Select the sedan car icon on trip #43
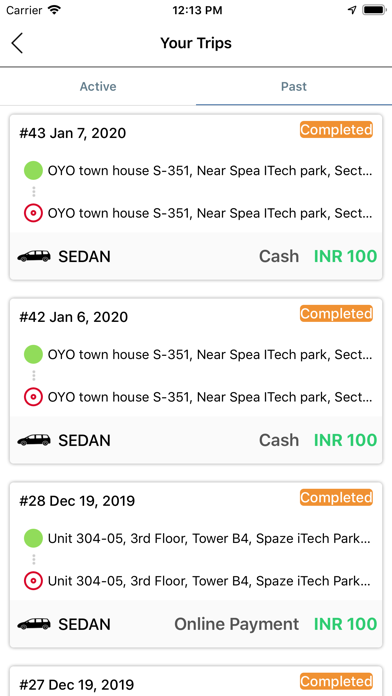Image resolution: width=392 pixels, height=696 pixels. 34,256
